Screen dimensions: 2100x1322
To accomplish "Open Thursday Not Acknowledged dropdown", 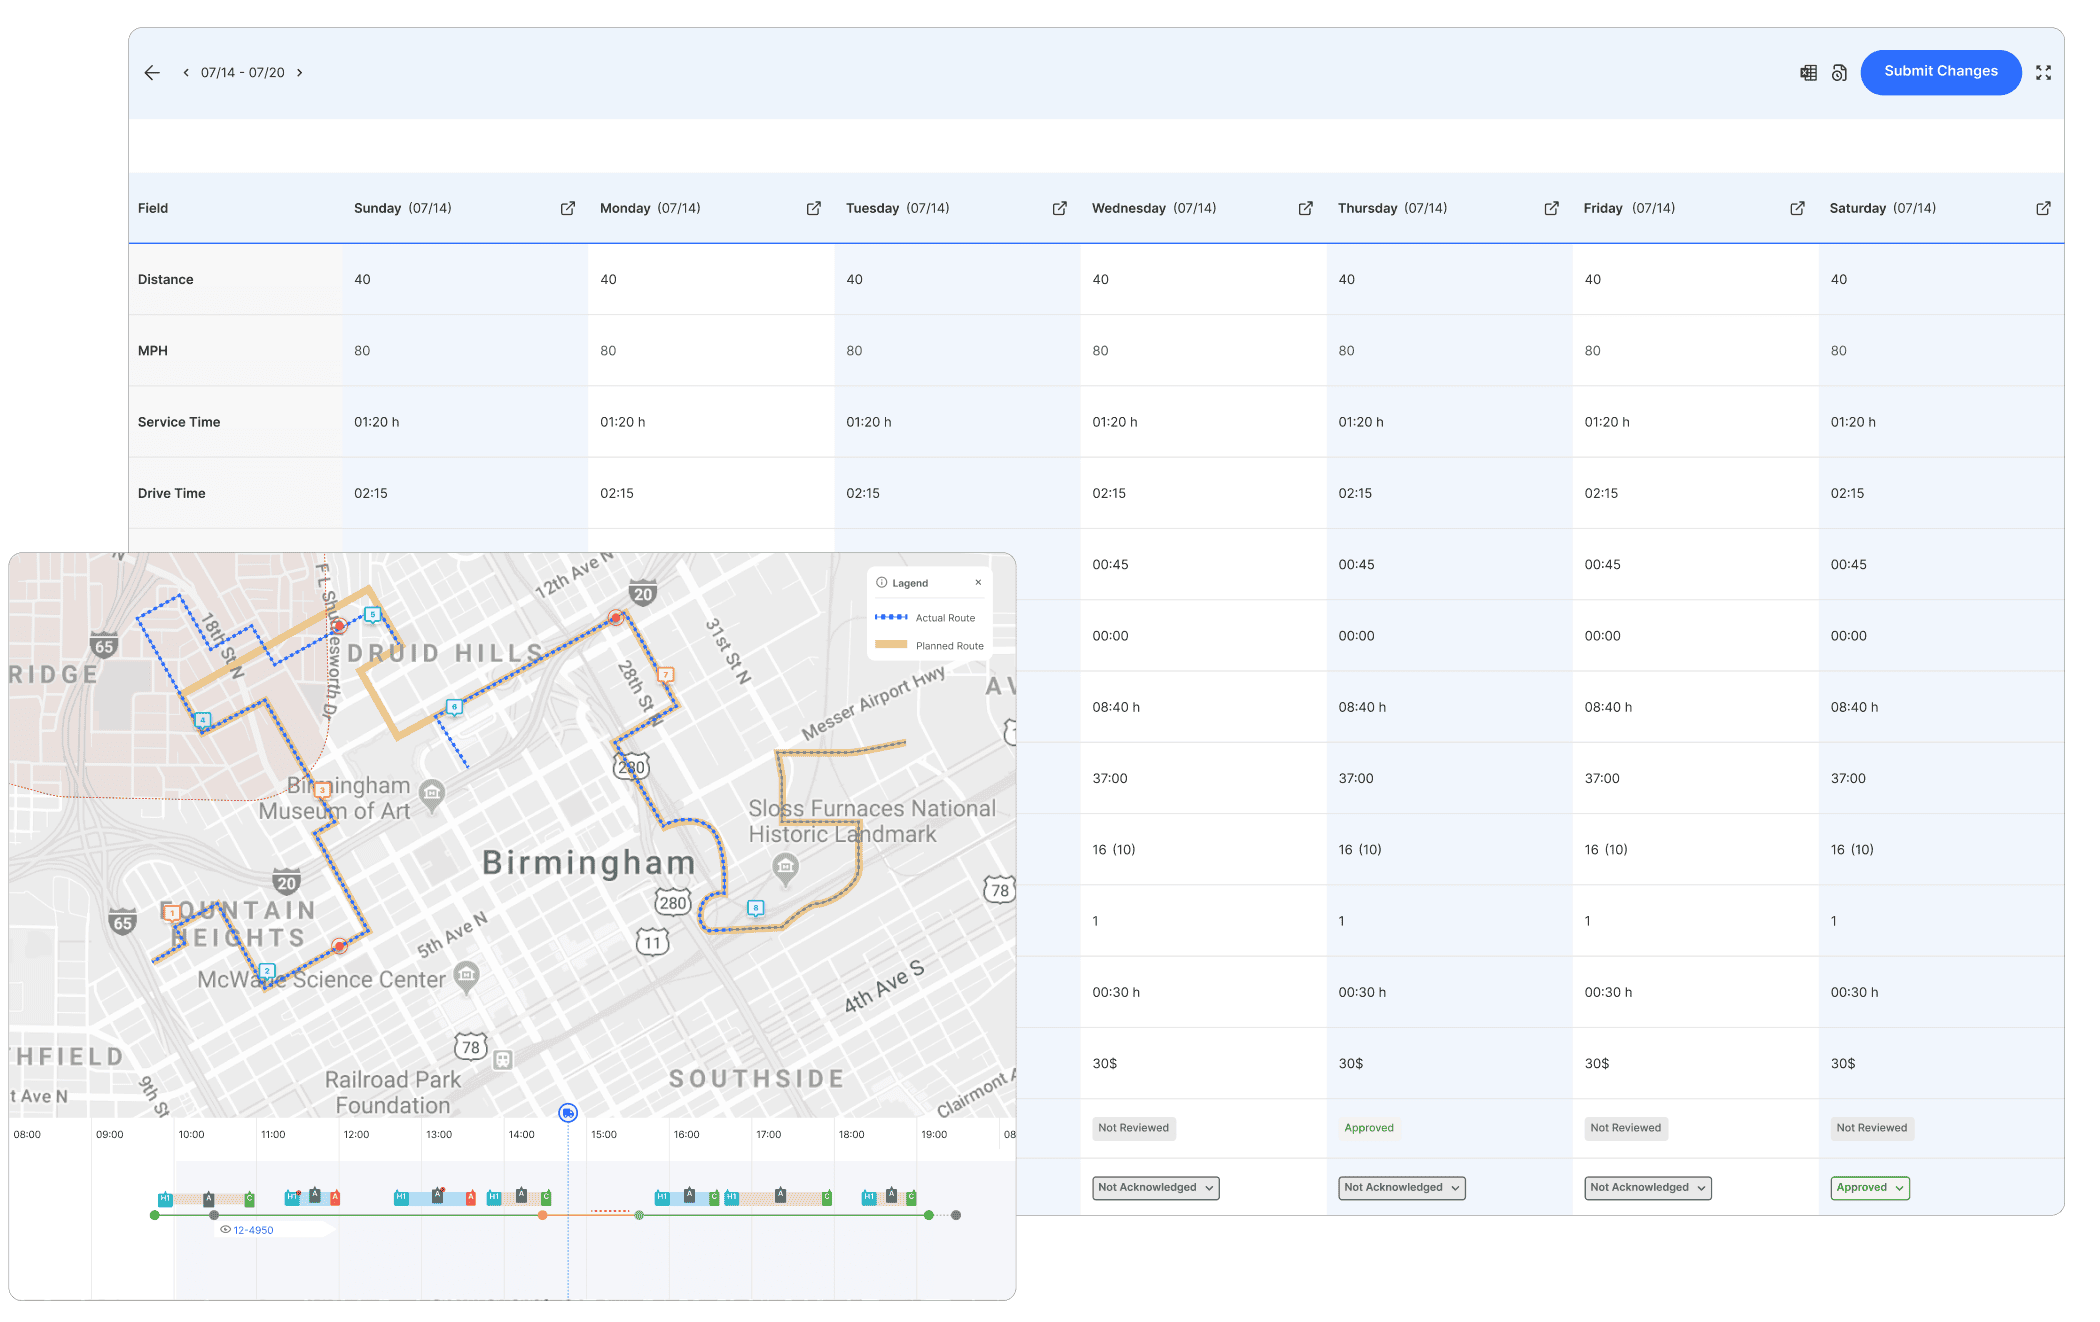I will click(x=1401, y=1188).
